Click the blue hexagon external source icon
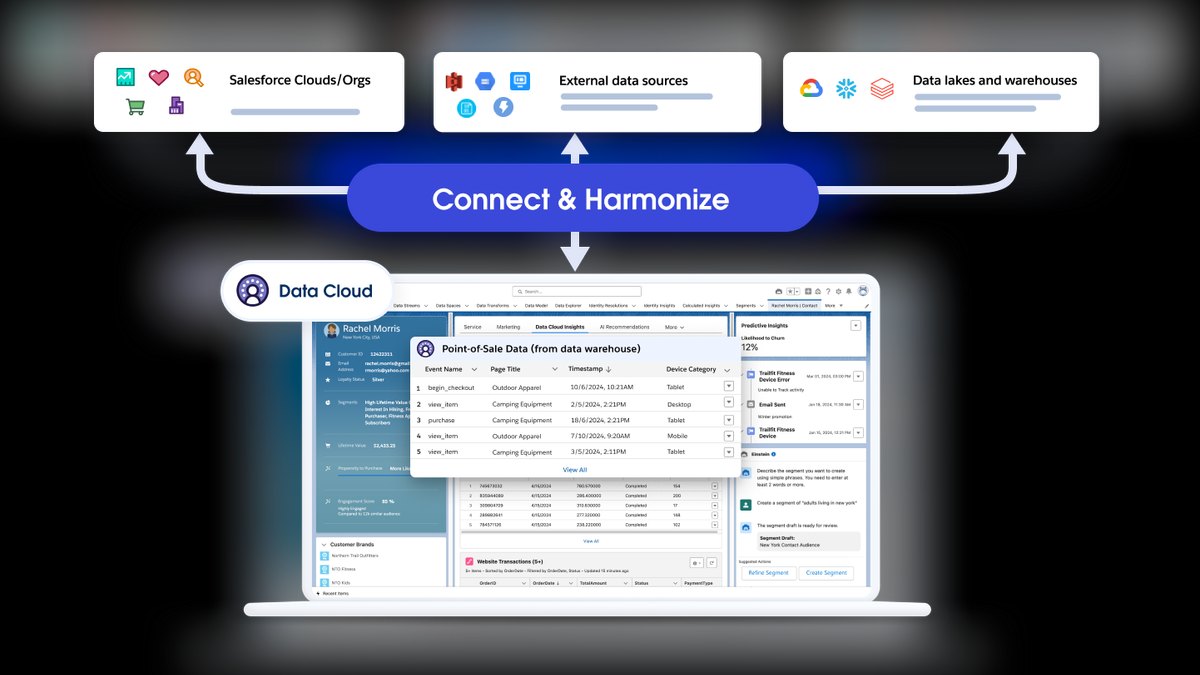This screenshot has height=675, width=1200. pyautogui.click(x=486, y=80)
